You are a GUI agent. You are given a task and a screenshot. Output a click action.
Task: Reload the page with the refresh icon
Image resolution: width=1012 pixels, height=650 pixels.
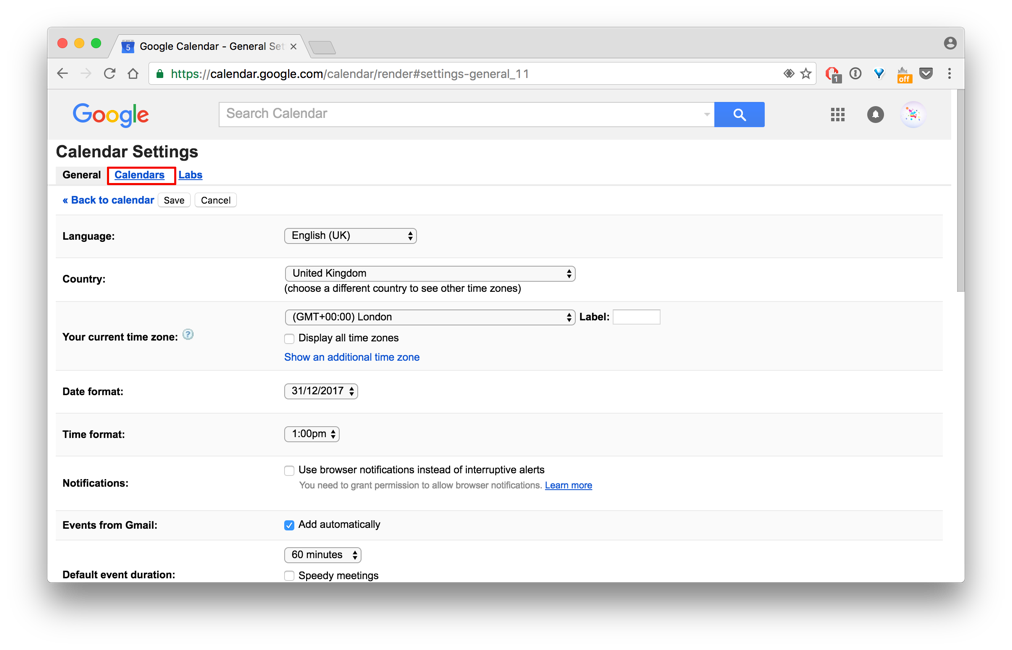click(x=110, y=74)
